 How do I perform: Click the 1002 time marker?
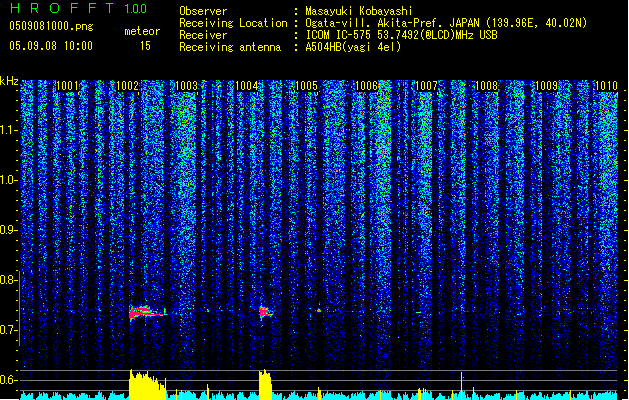coord(127,86)
